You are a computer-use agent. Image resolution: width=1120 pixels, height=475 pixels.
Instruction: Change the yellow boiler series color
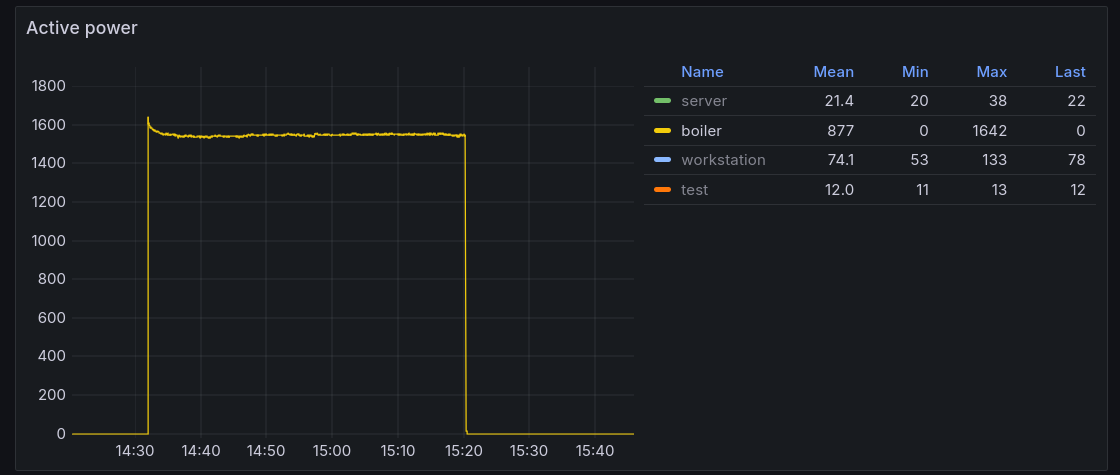point(662,131)
